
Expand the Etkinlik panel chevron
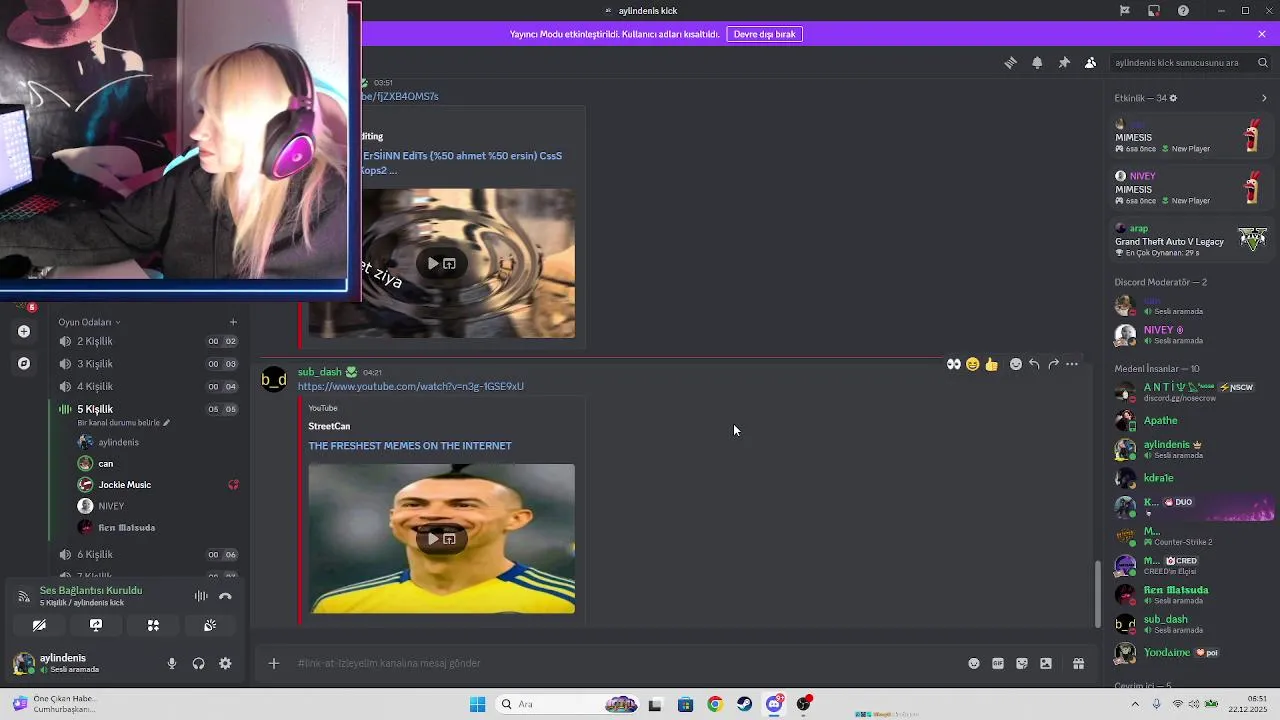1264,98
